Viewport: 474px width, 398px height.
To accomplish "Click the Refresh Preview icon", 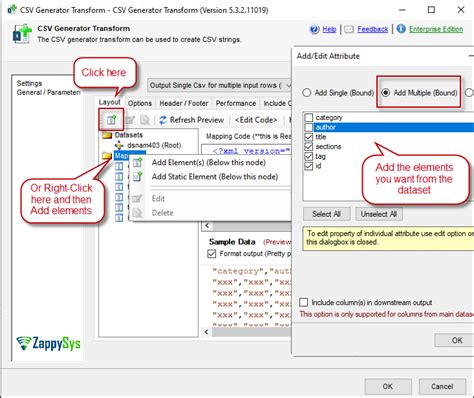I will tap(163, 120).
